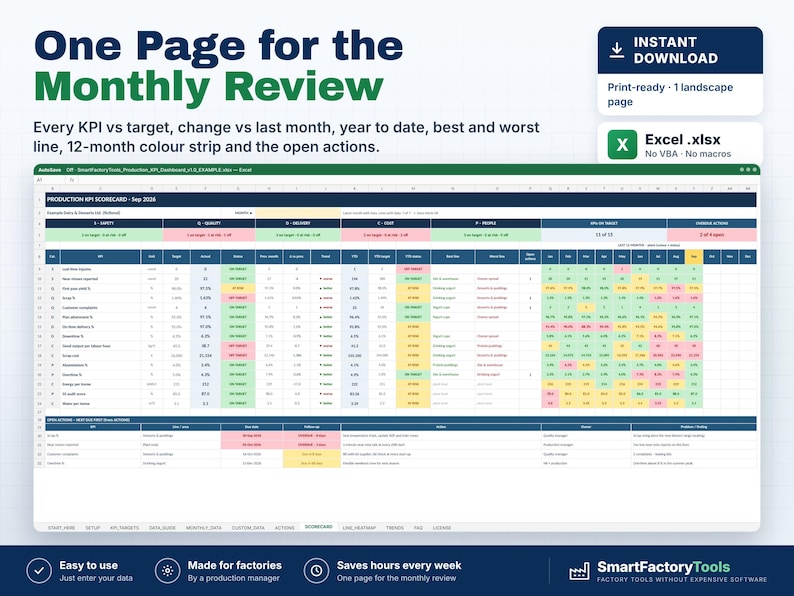Open the CUSTOM_DATA sheet tab
Screen dimensions: 794x596
(x=248, y=528)
